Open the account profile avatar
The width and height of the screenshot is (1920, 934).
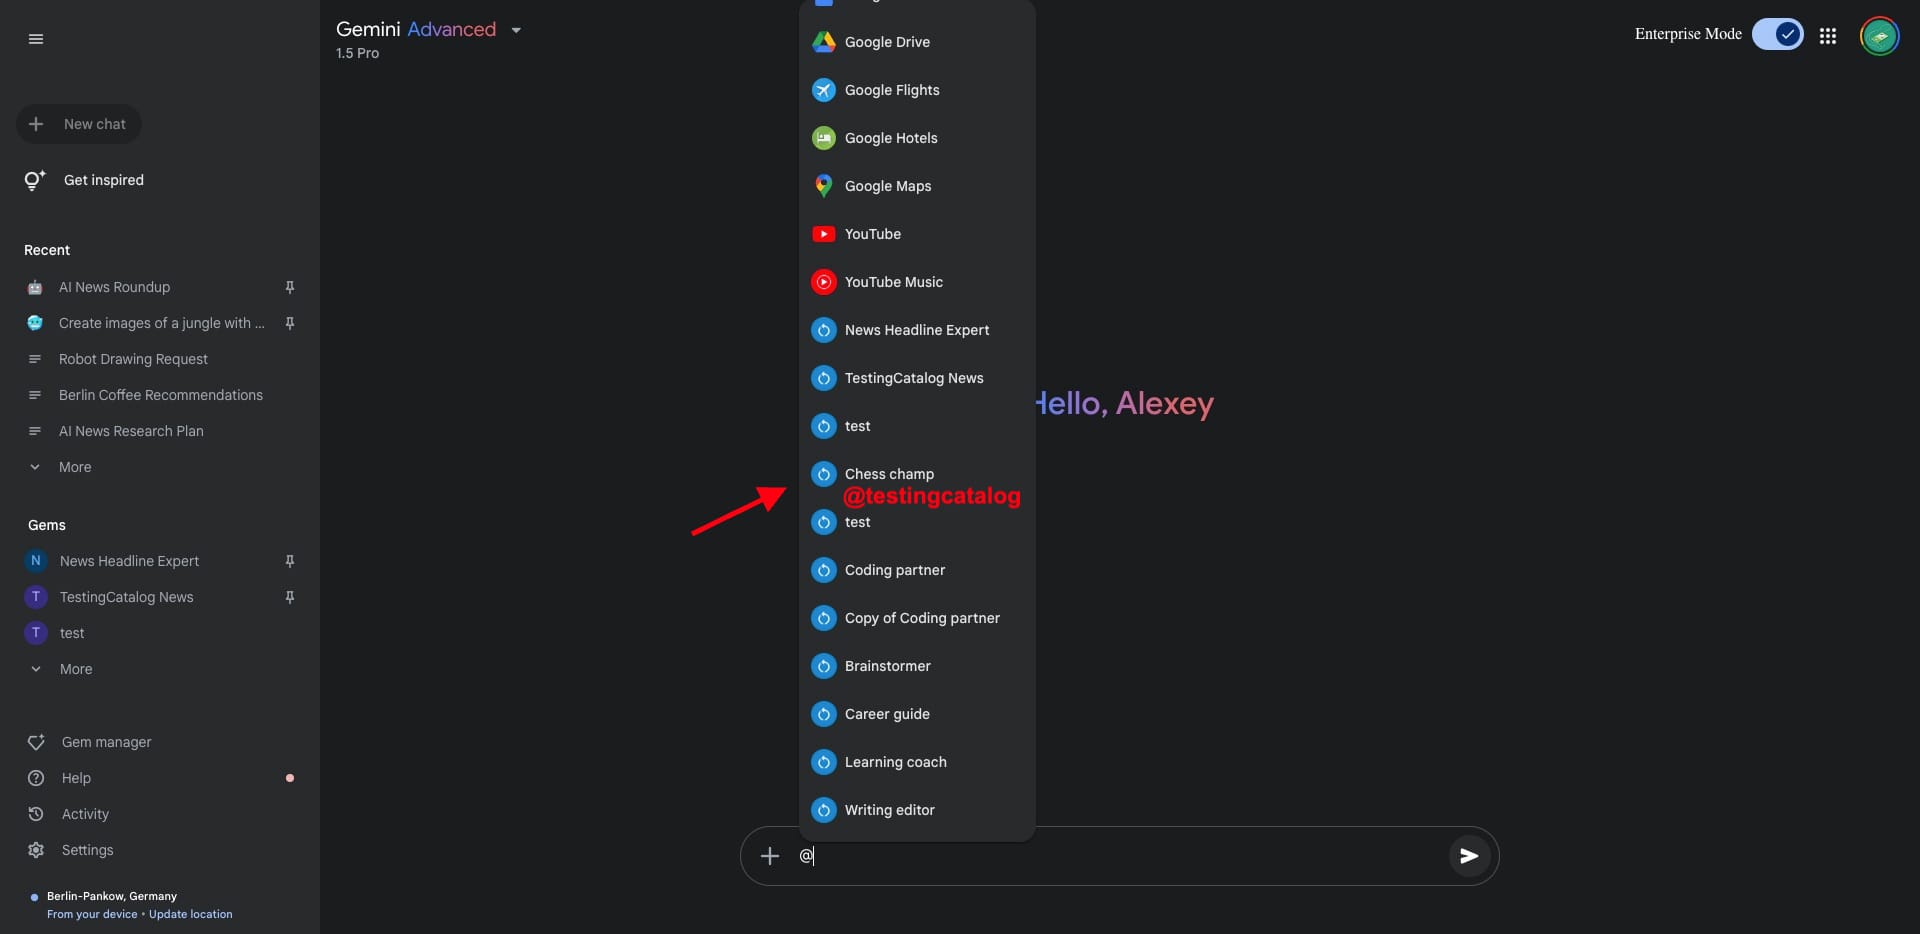click(x=1880, y=36)
